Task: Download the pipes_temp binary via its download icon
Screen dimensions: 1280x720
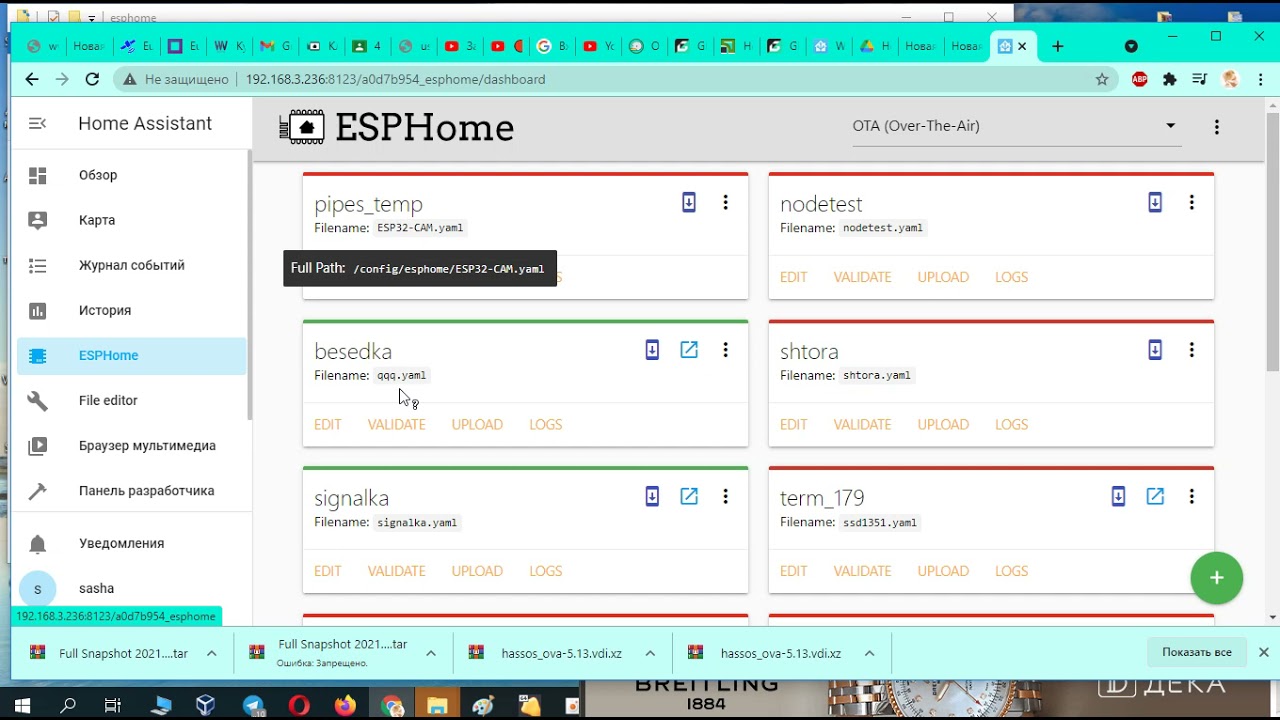Action: pos(689,202)
